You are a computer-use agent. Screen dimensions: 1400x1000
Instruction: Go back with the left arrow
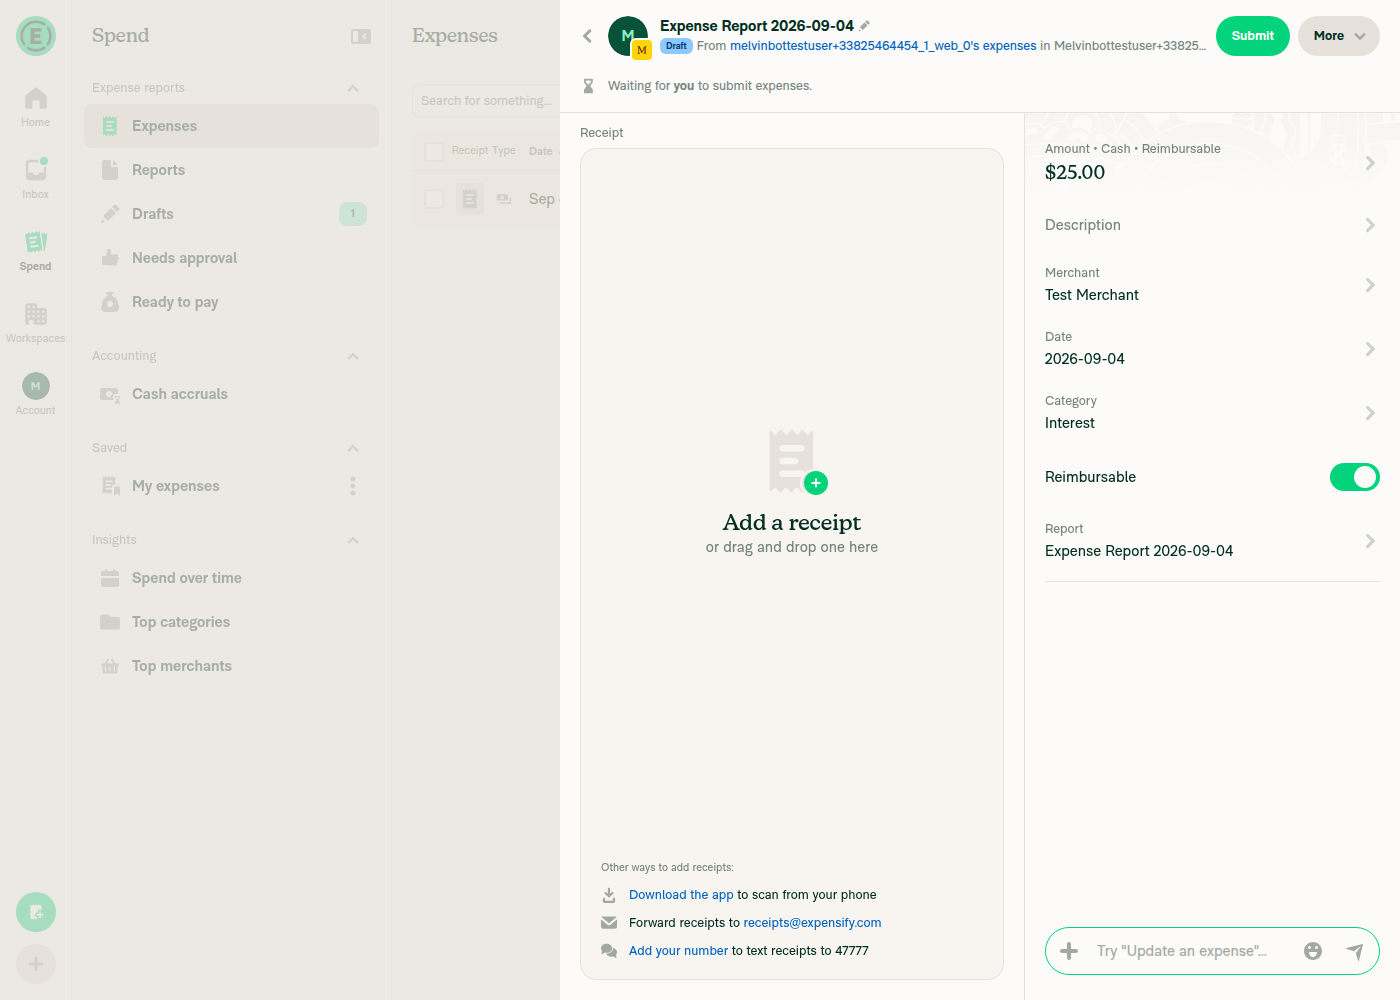587,36
